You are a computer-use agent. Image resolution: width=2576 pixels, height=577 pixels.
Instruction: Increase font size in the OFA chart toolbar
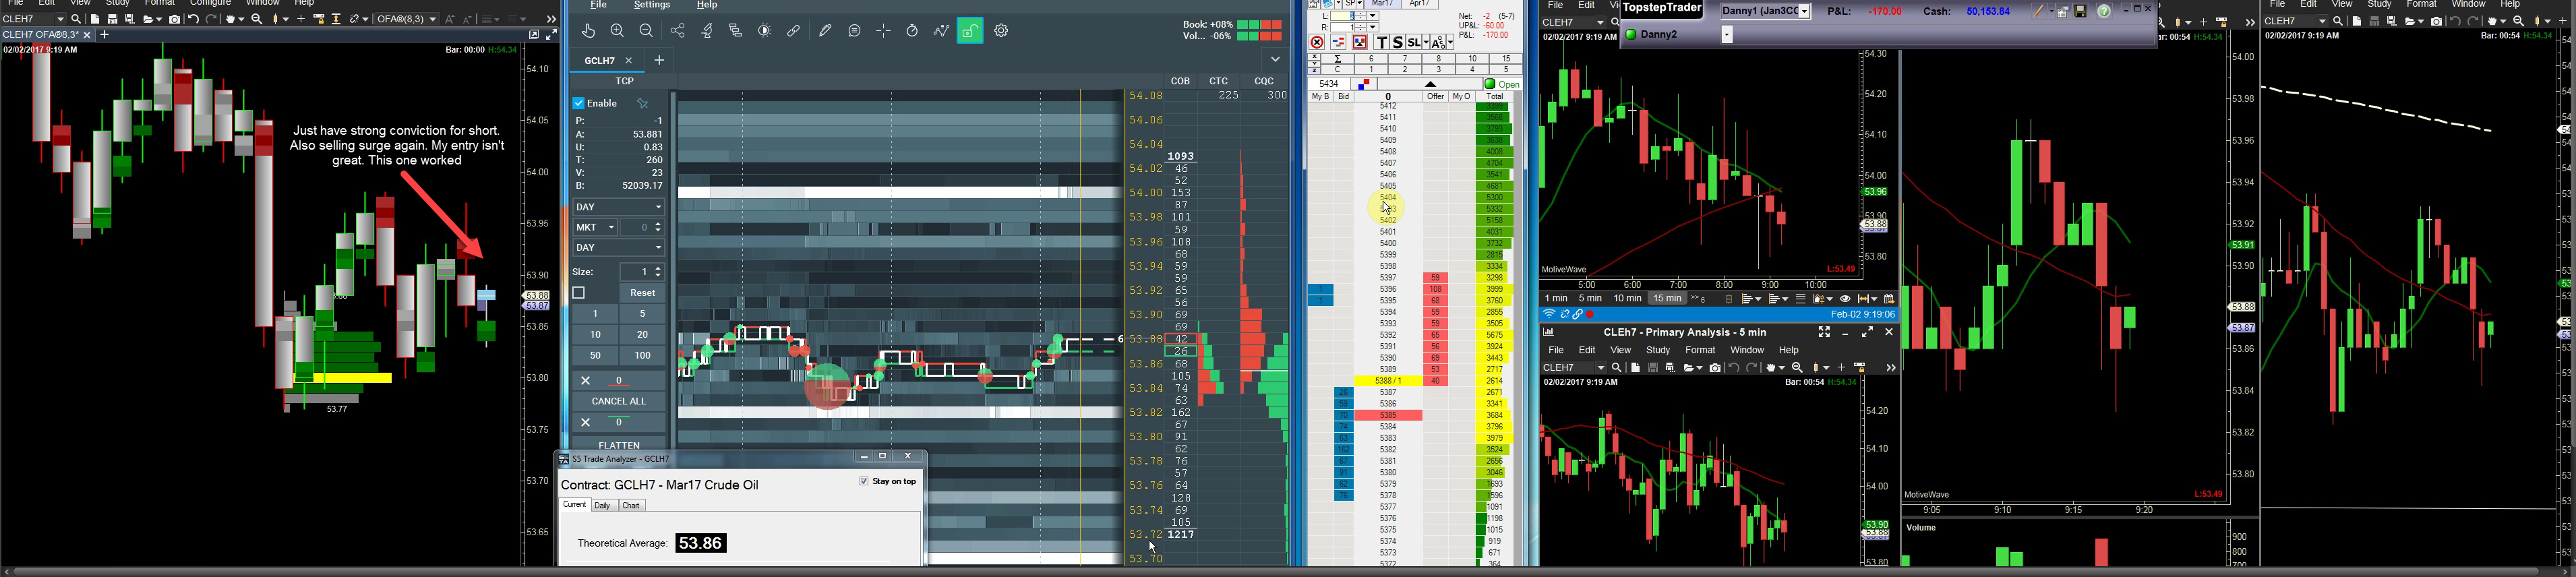(x=451, y=19)
